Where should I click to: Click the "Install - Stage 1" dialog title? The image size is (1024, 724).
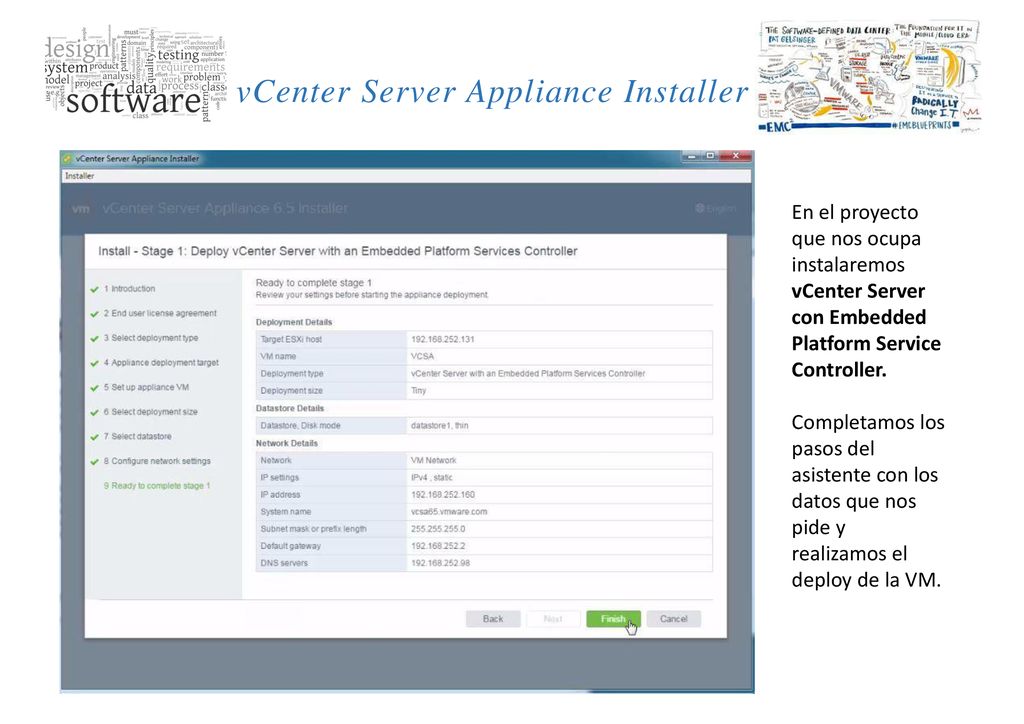(338, 251)
